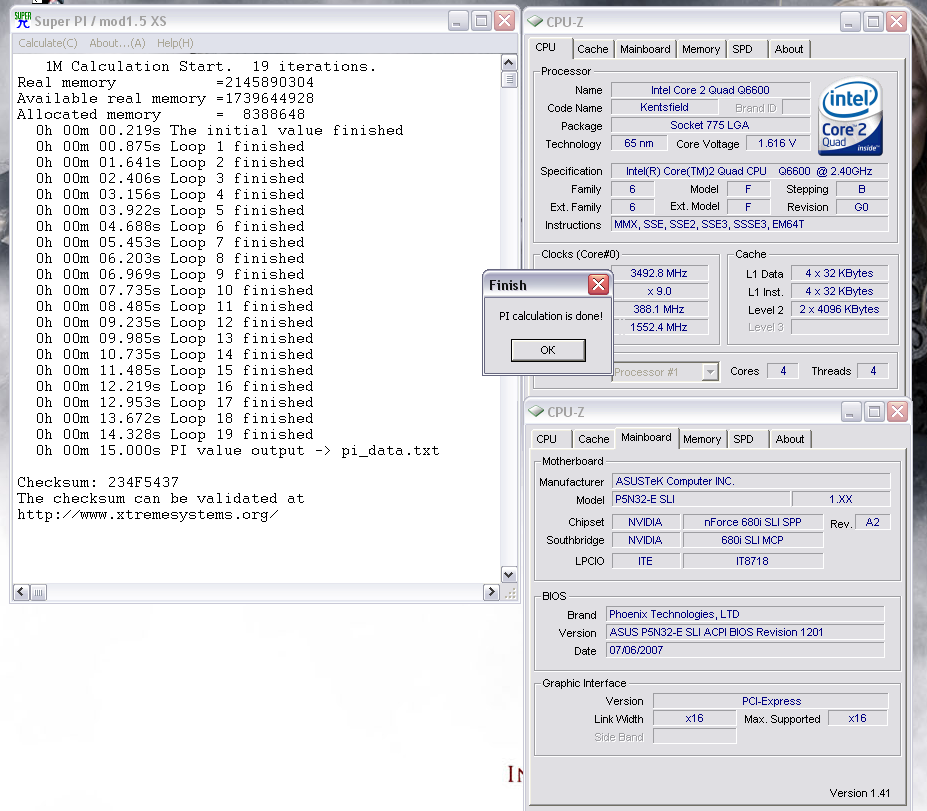This screenshot has width=927, height=811.
Task: Click the ASUSTeK Computer INC. manufacturer field
Action: 751,481
